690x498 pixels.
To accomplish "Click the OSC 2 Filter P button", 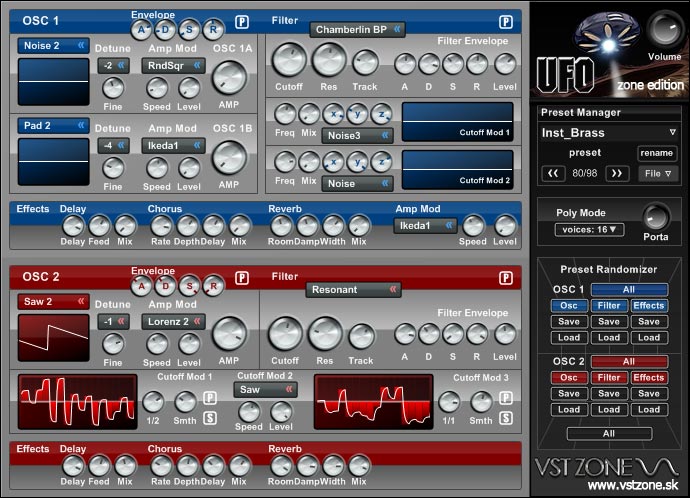I will click(x=506, y=278).
